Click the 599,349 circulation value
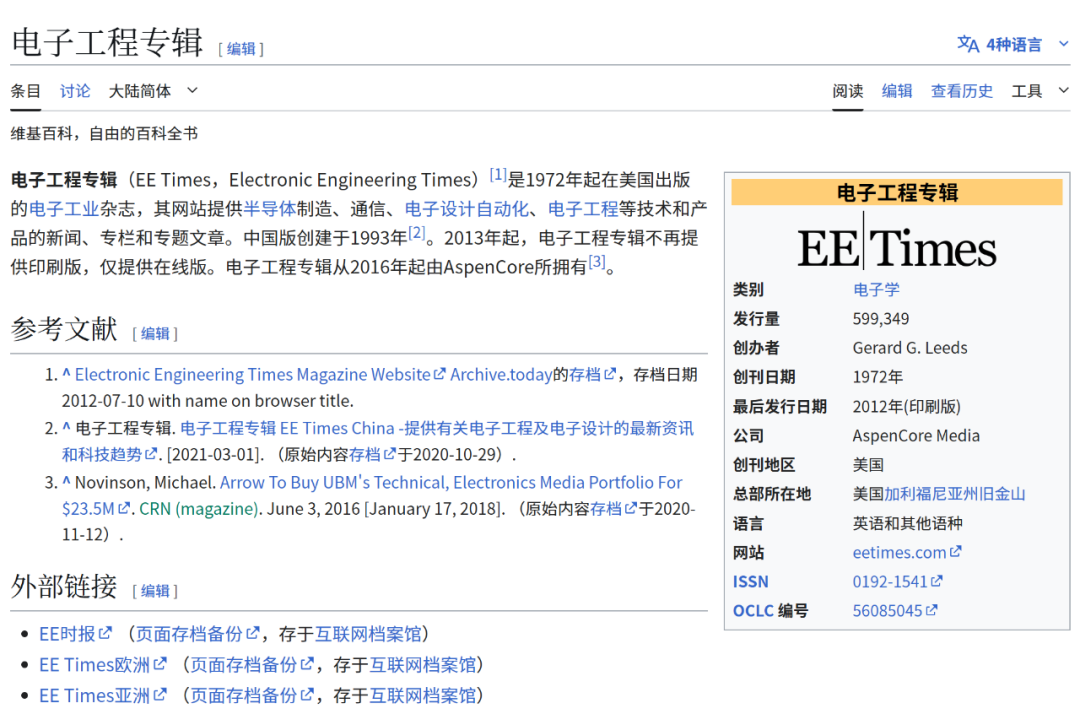Viewport: 1080px width, 714px height. pyautogui.click(x=880, y=319)
